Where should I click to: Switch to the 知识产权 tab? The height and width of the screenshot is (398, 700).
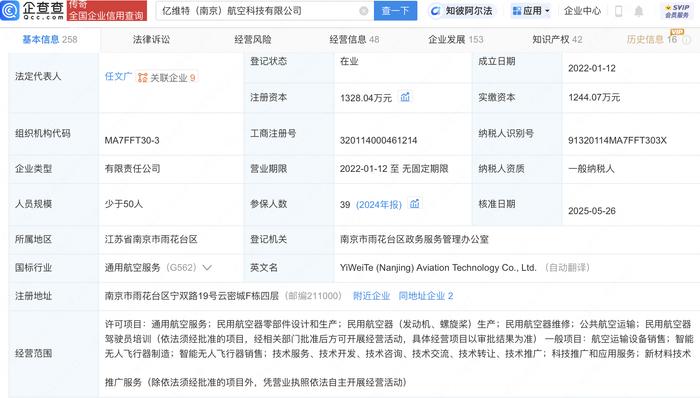pos(557,39)
